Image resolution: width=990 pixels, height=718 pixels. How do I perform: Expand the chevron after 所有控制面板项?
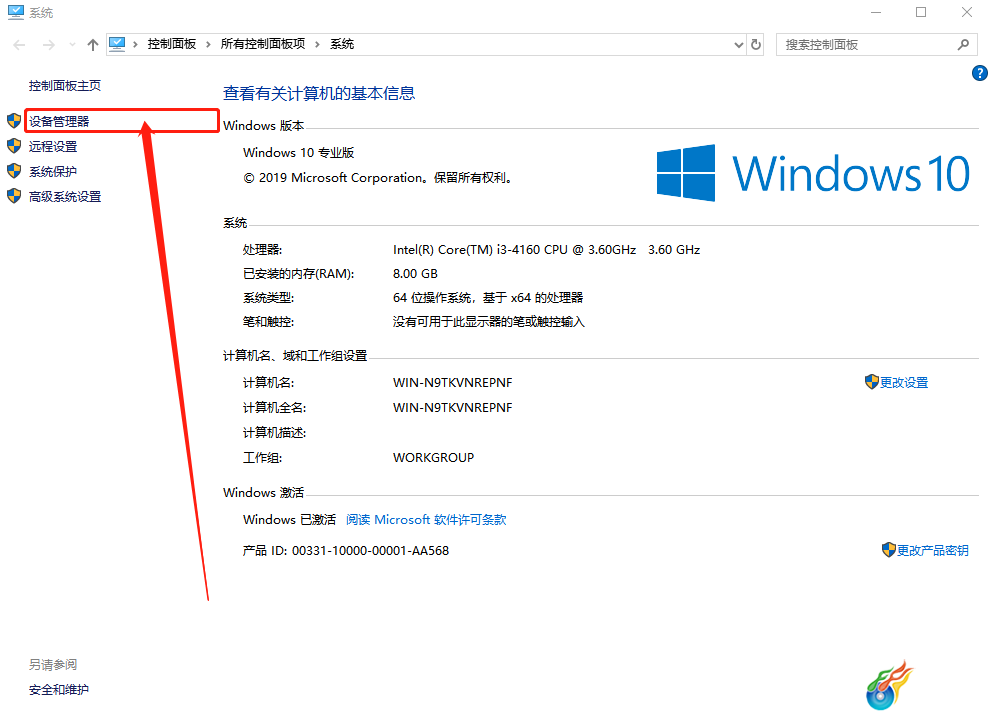pos(317,44)
